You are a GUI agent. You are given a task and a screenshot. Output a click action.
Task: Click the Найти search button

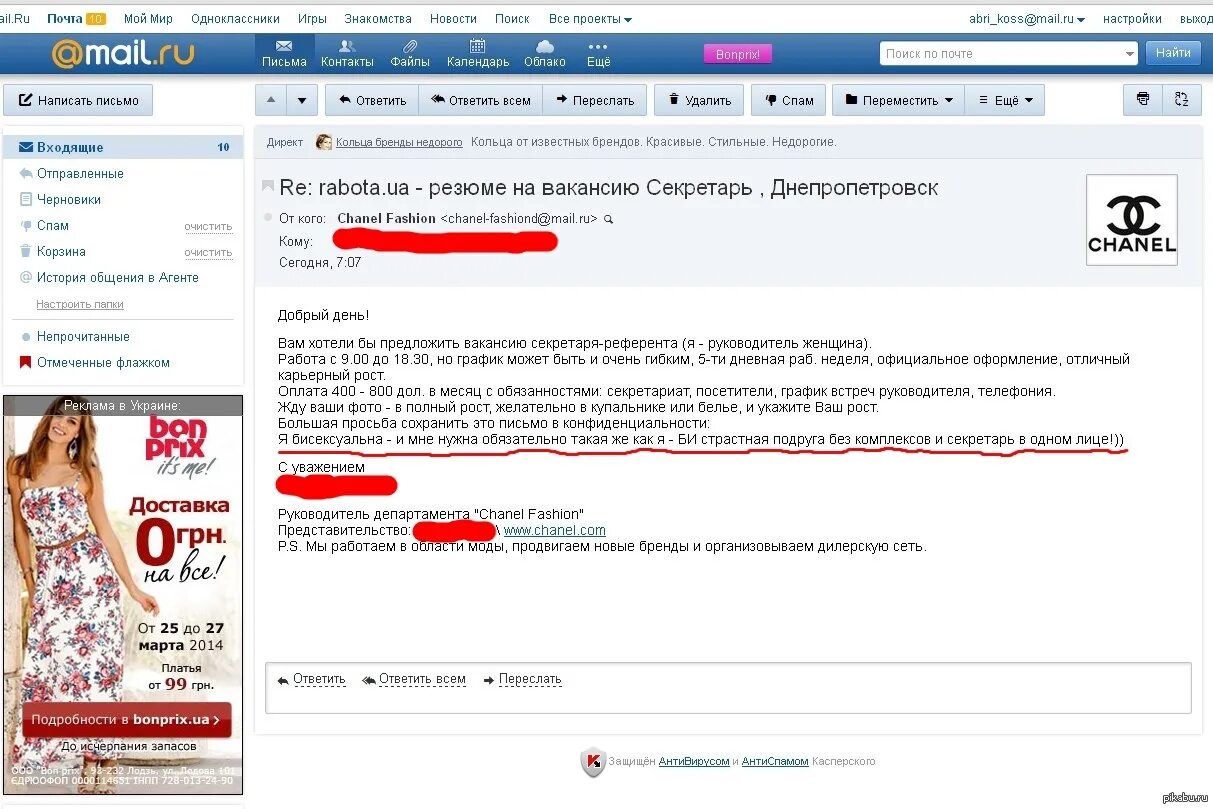[1172, 54]
